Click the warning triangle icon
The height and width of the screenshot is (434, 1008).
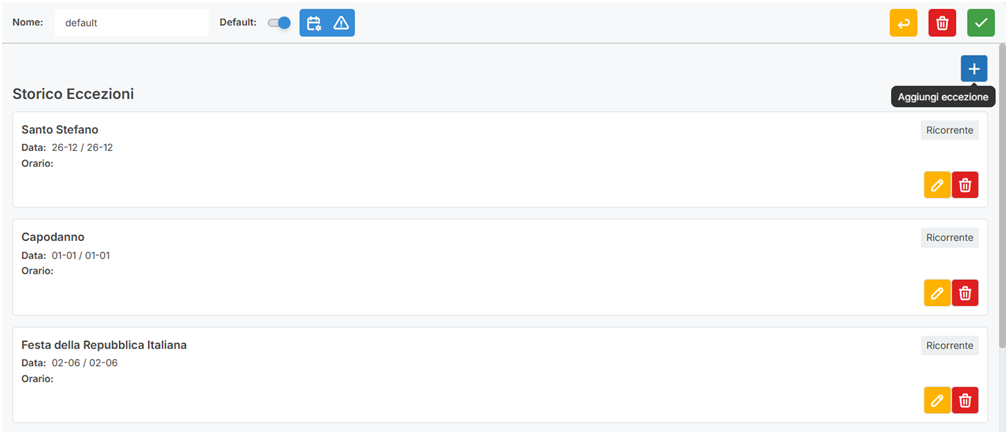tap(341, 23)
